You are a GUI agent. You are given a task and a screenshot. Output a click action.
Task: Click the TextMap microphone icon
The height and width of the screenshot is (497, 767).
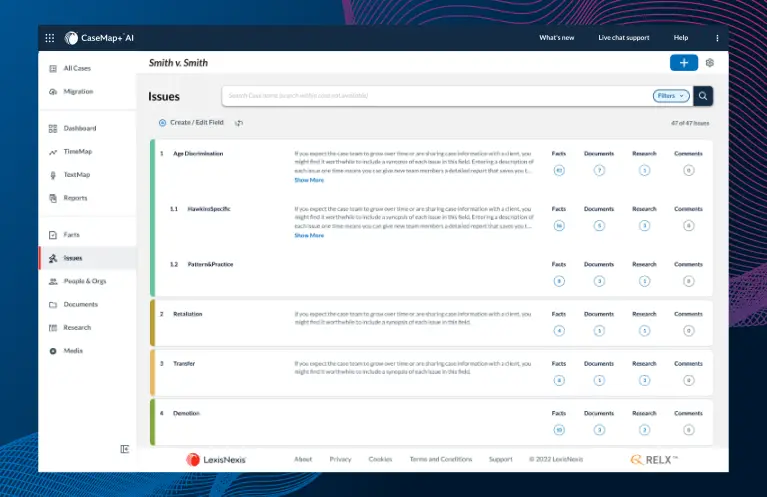click(x=53, y=175)
